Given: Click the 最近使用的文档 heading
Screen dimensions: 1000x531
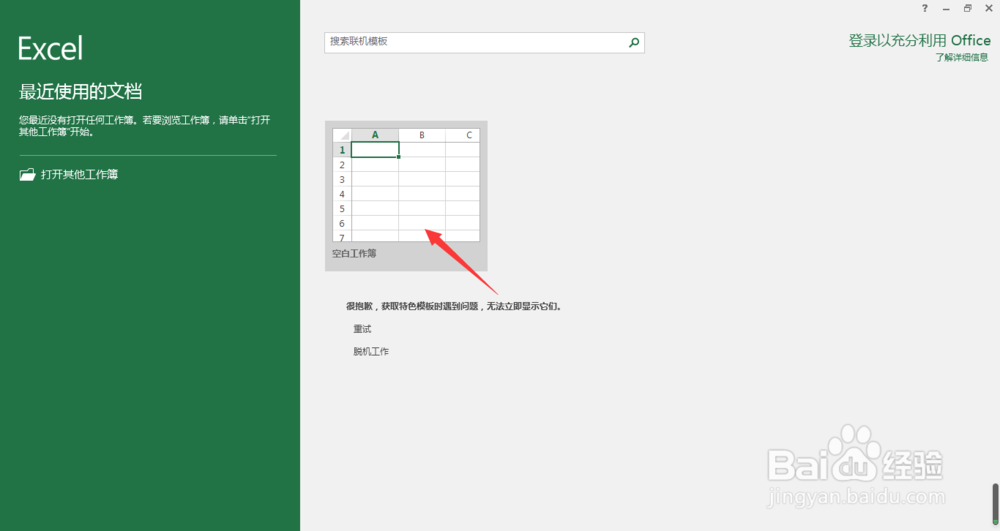Looking at the screenshot, I should pos(80,92).
